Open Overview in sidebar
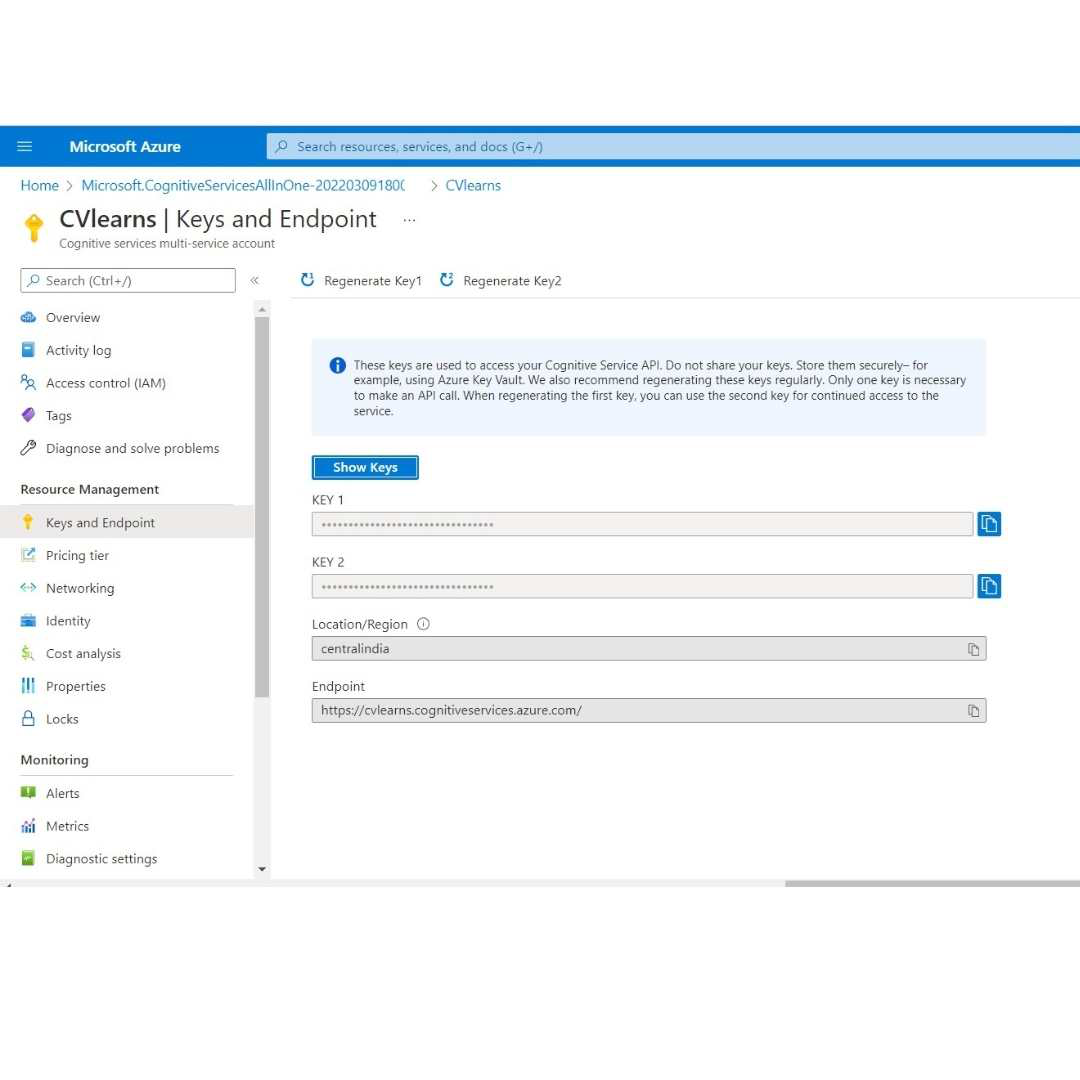This screenshot has height=1080, width=1080. click(x=73, y=318)
